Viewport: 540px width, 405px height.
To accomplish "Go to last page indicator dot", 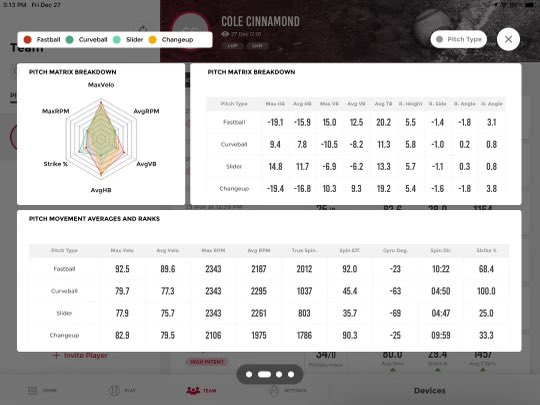I will [291, 374].
